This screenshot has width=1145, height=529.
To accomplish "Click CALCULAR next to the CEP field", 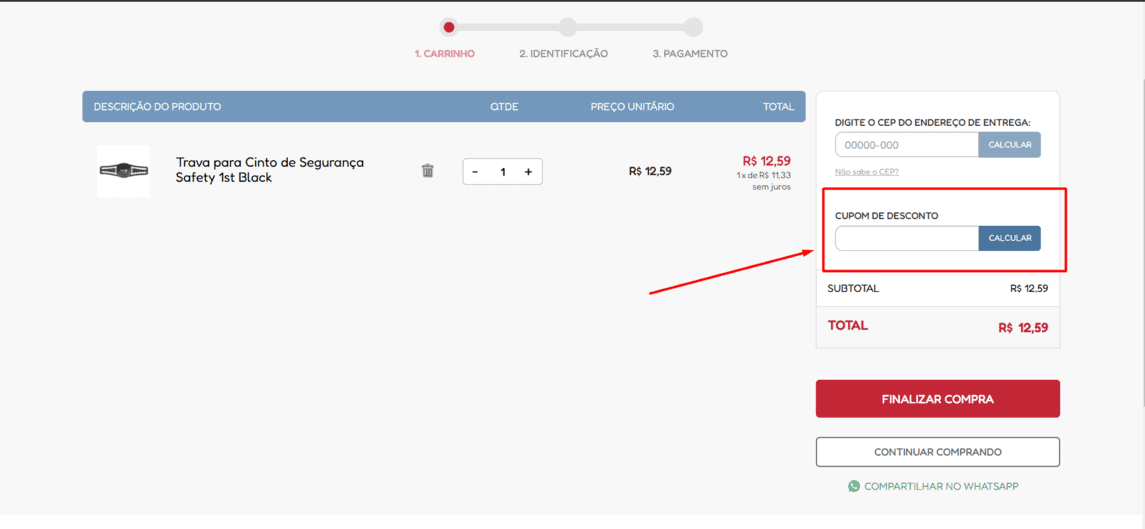I will (1010, 145).
